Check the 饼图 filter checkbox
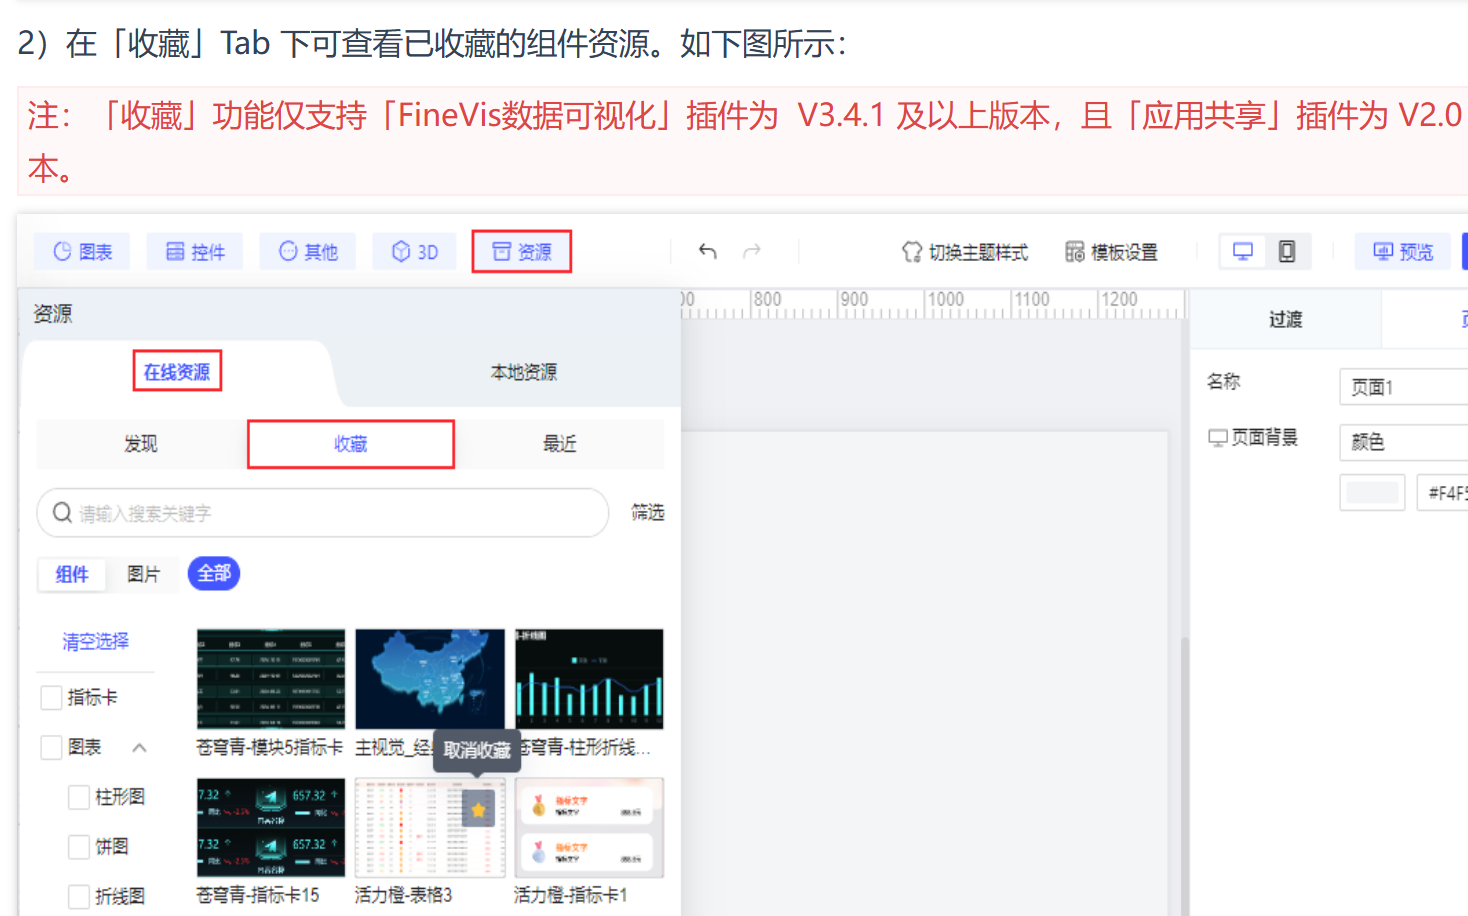The height and width of the screenshot is (916, 1468). [79, 847]
